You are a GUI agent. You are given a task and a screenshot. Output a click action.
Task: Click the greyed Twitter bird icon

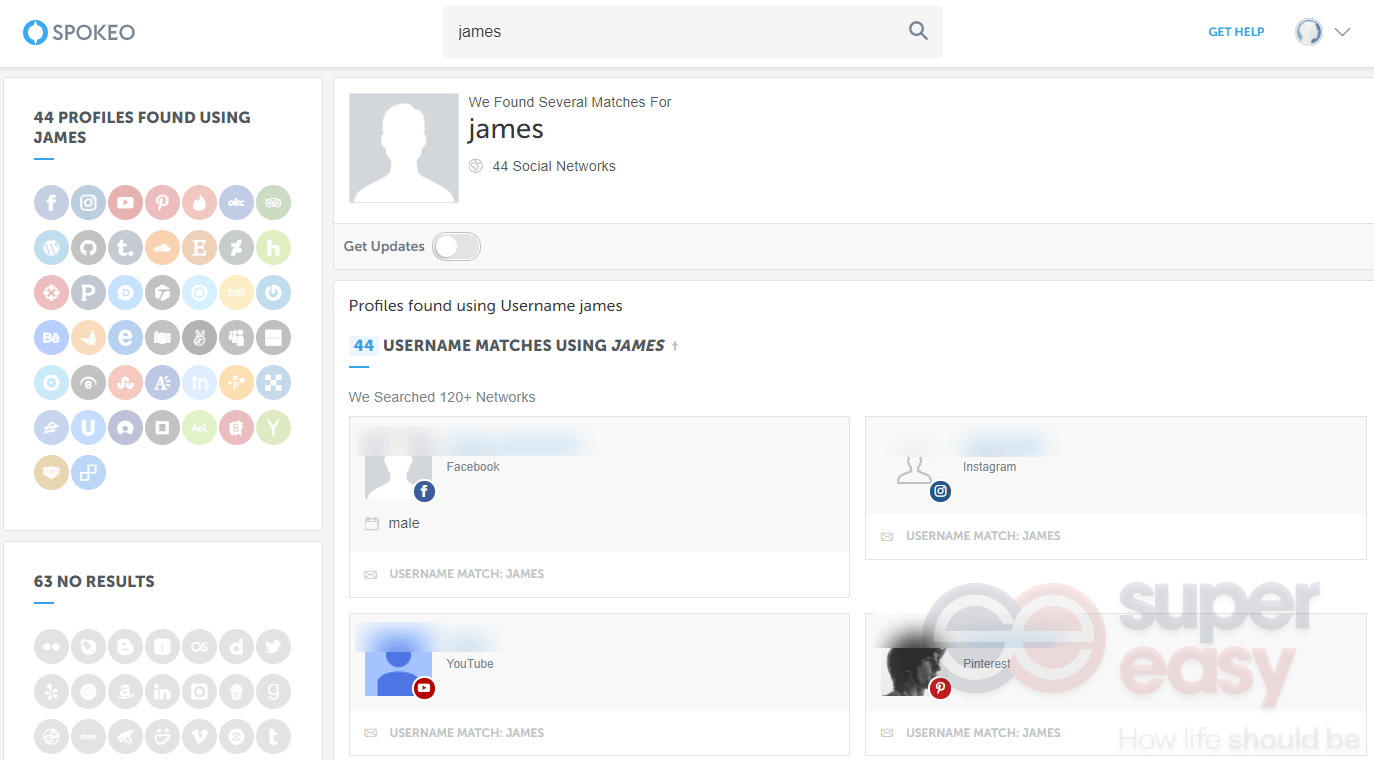(273, 647)
